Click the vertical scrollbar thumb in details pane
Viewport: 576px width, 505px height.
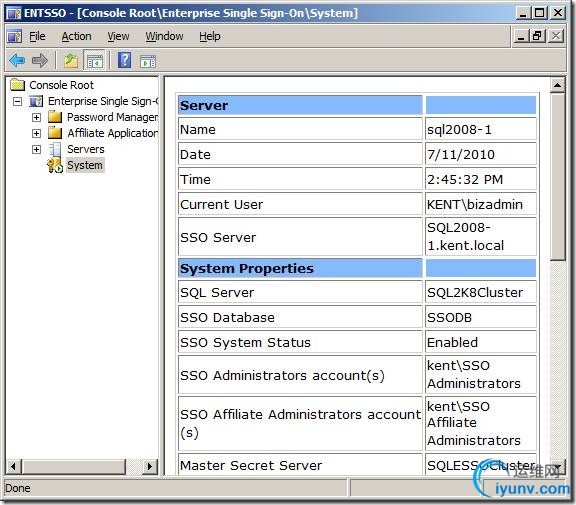[558, 177]
